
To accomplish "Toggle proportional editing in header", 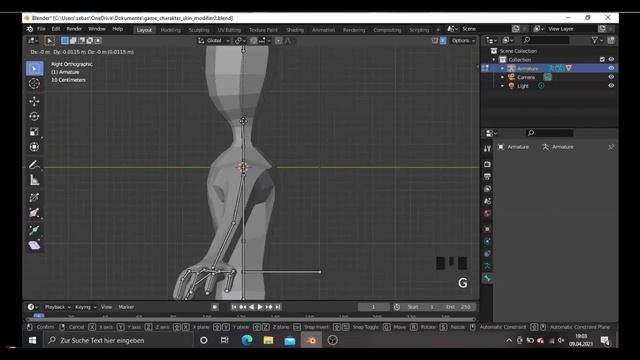I will pyautogui.click(x=278, y=40).
